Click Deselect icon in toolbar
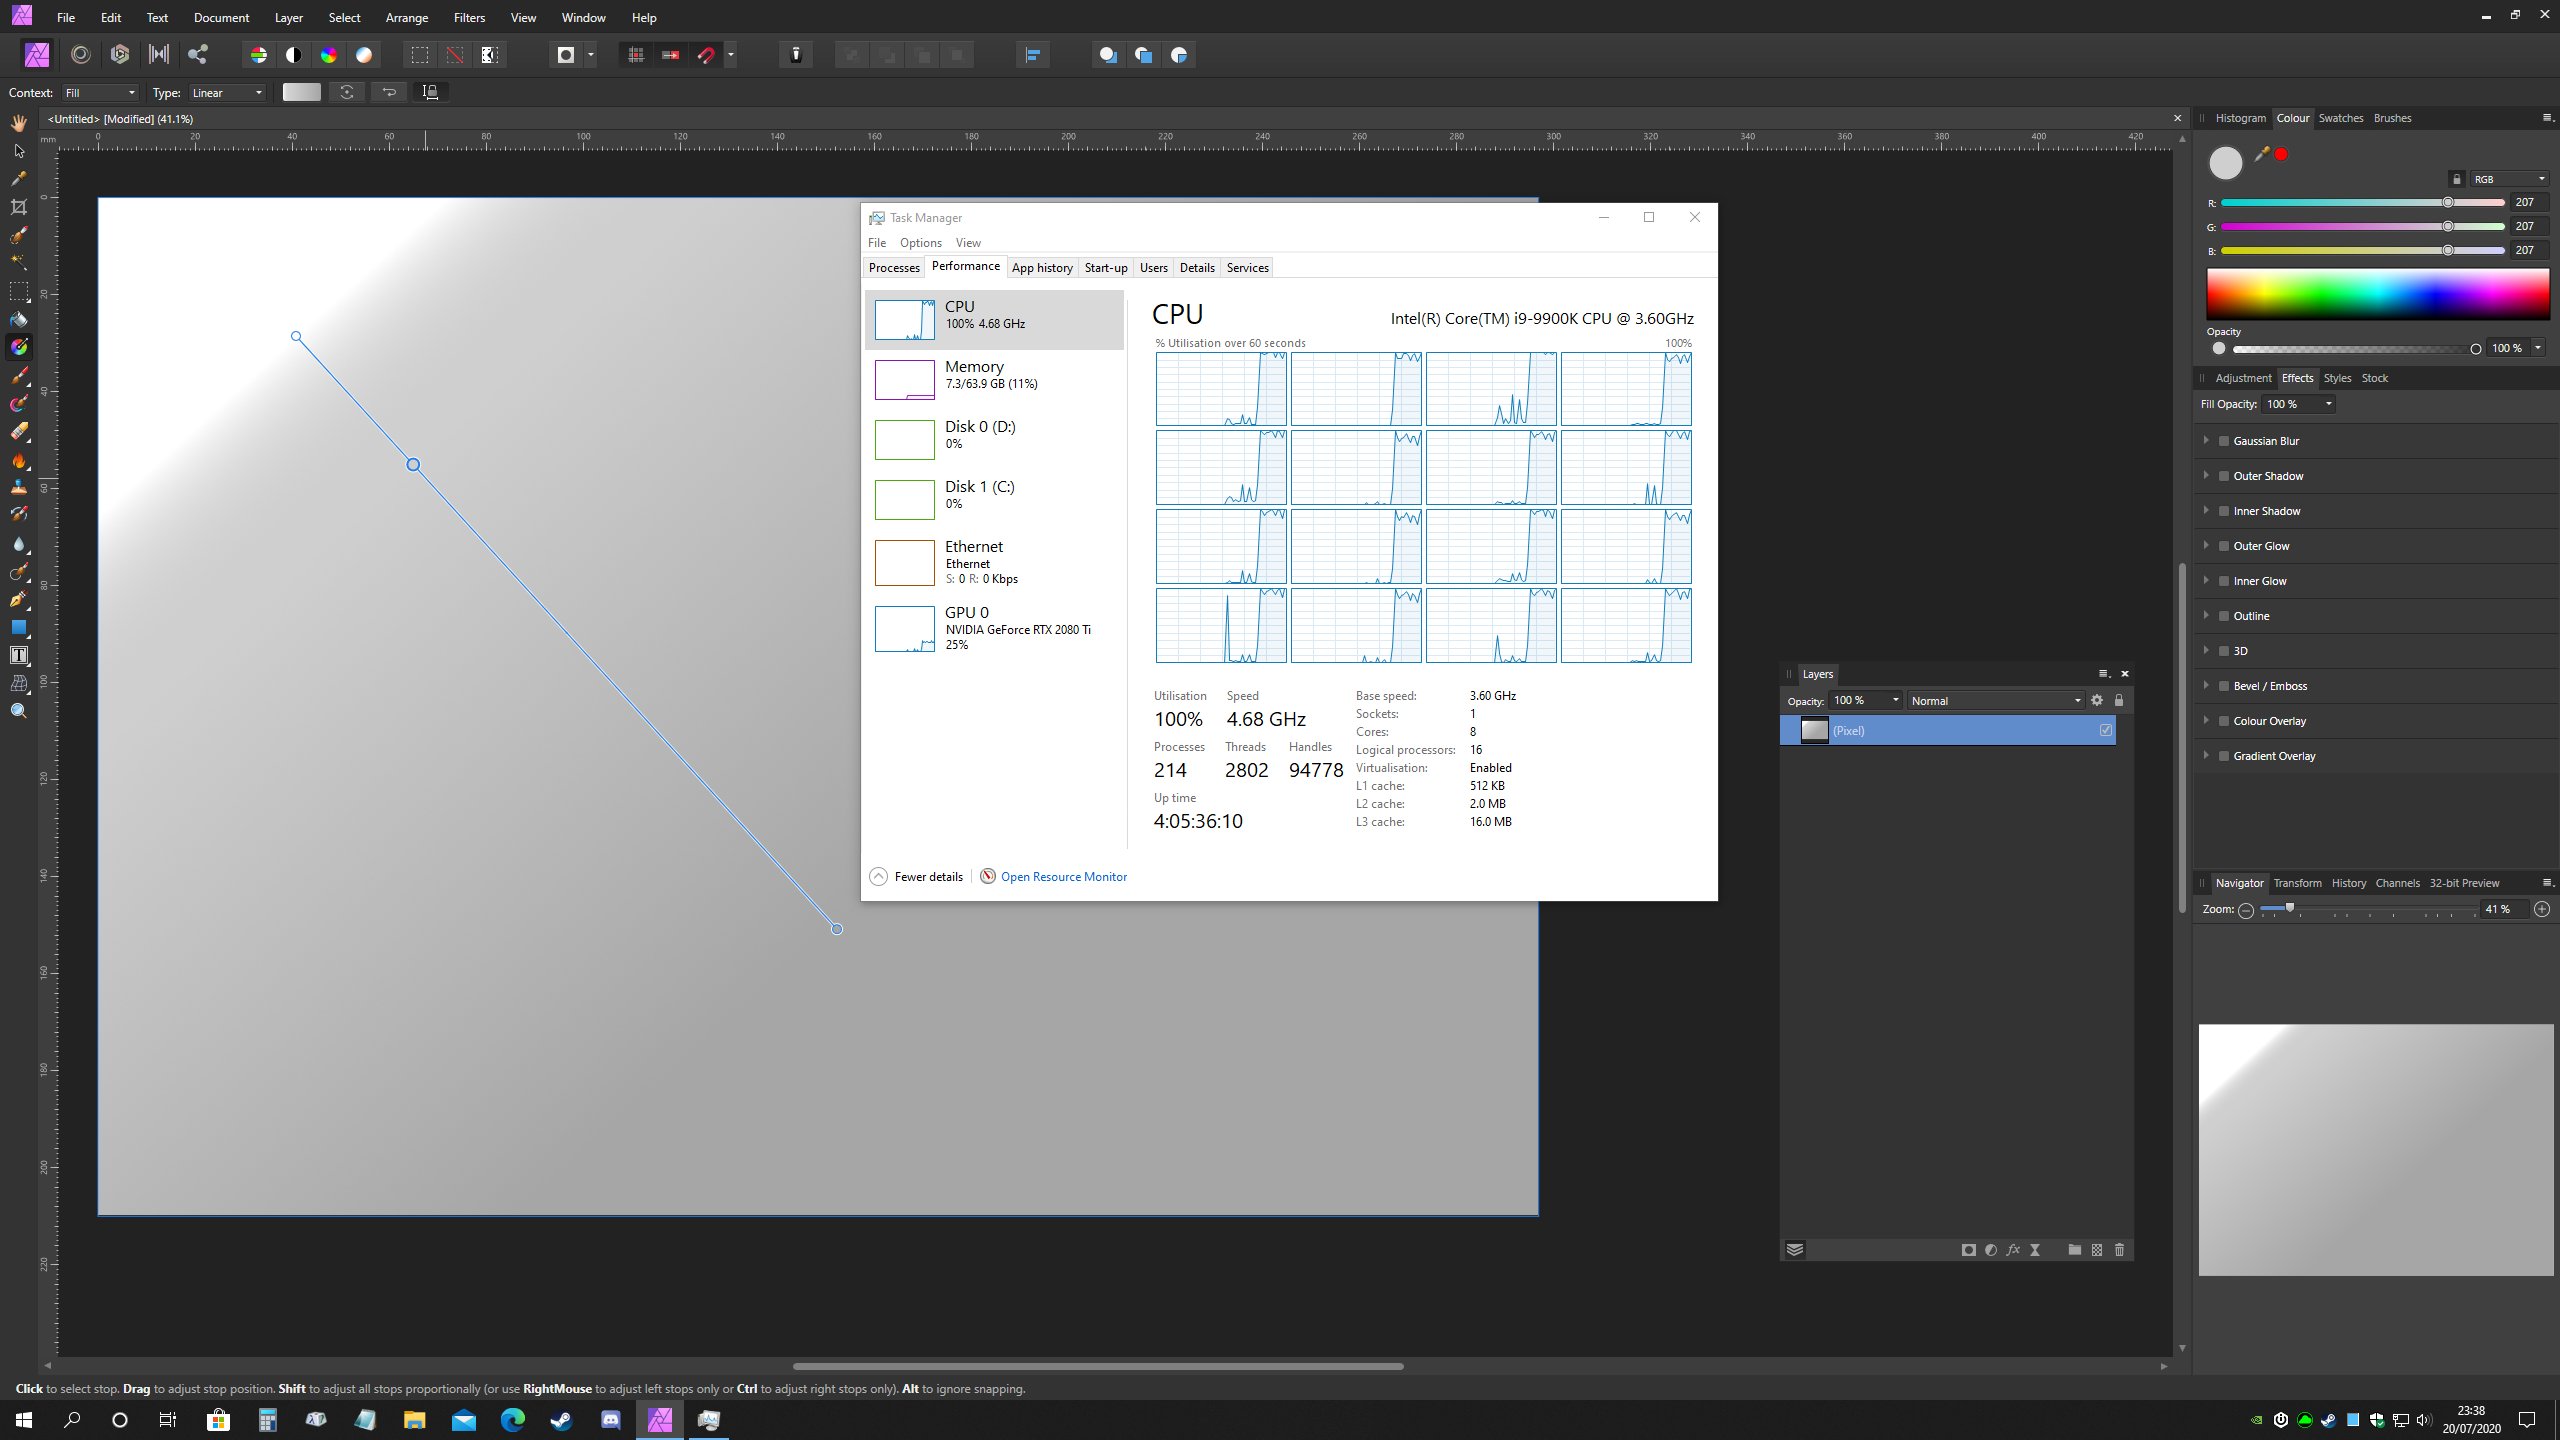Viewport: 2560px width, 1440px height. [x=455, y=55]
